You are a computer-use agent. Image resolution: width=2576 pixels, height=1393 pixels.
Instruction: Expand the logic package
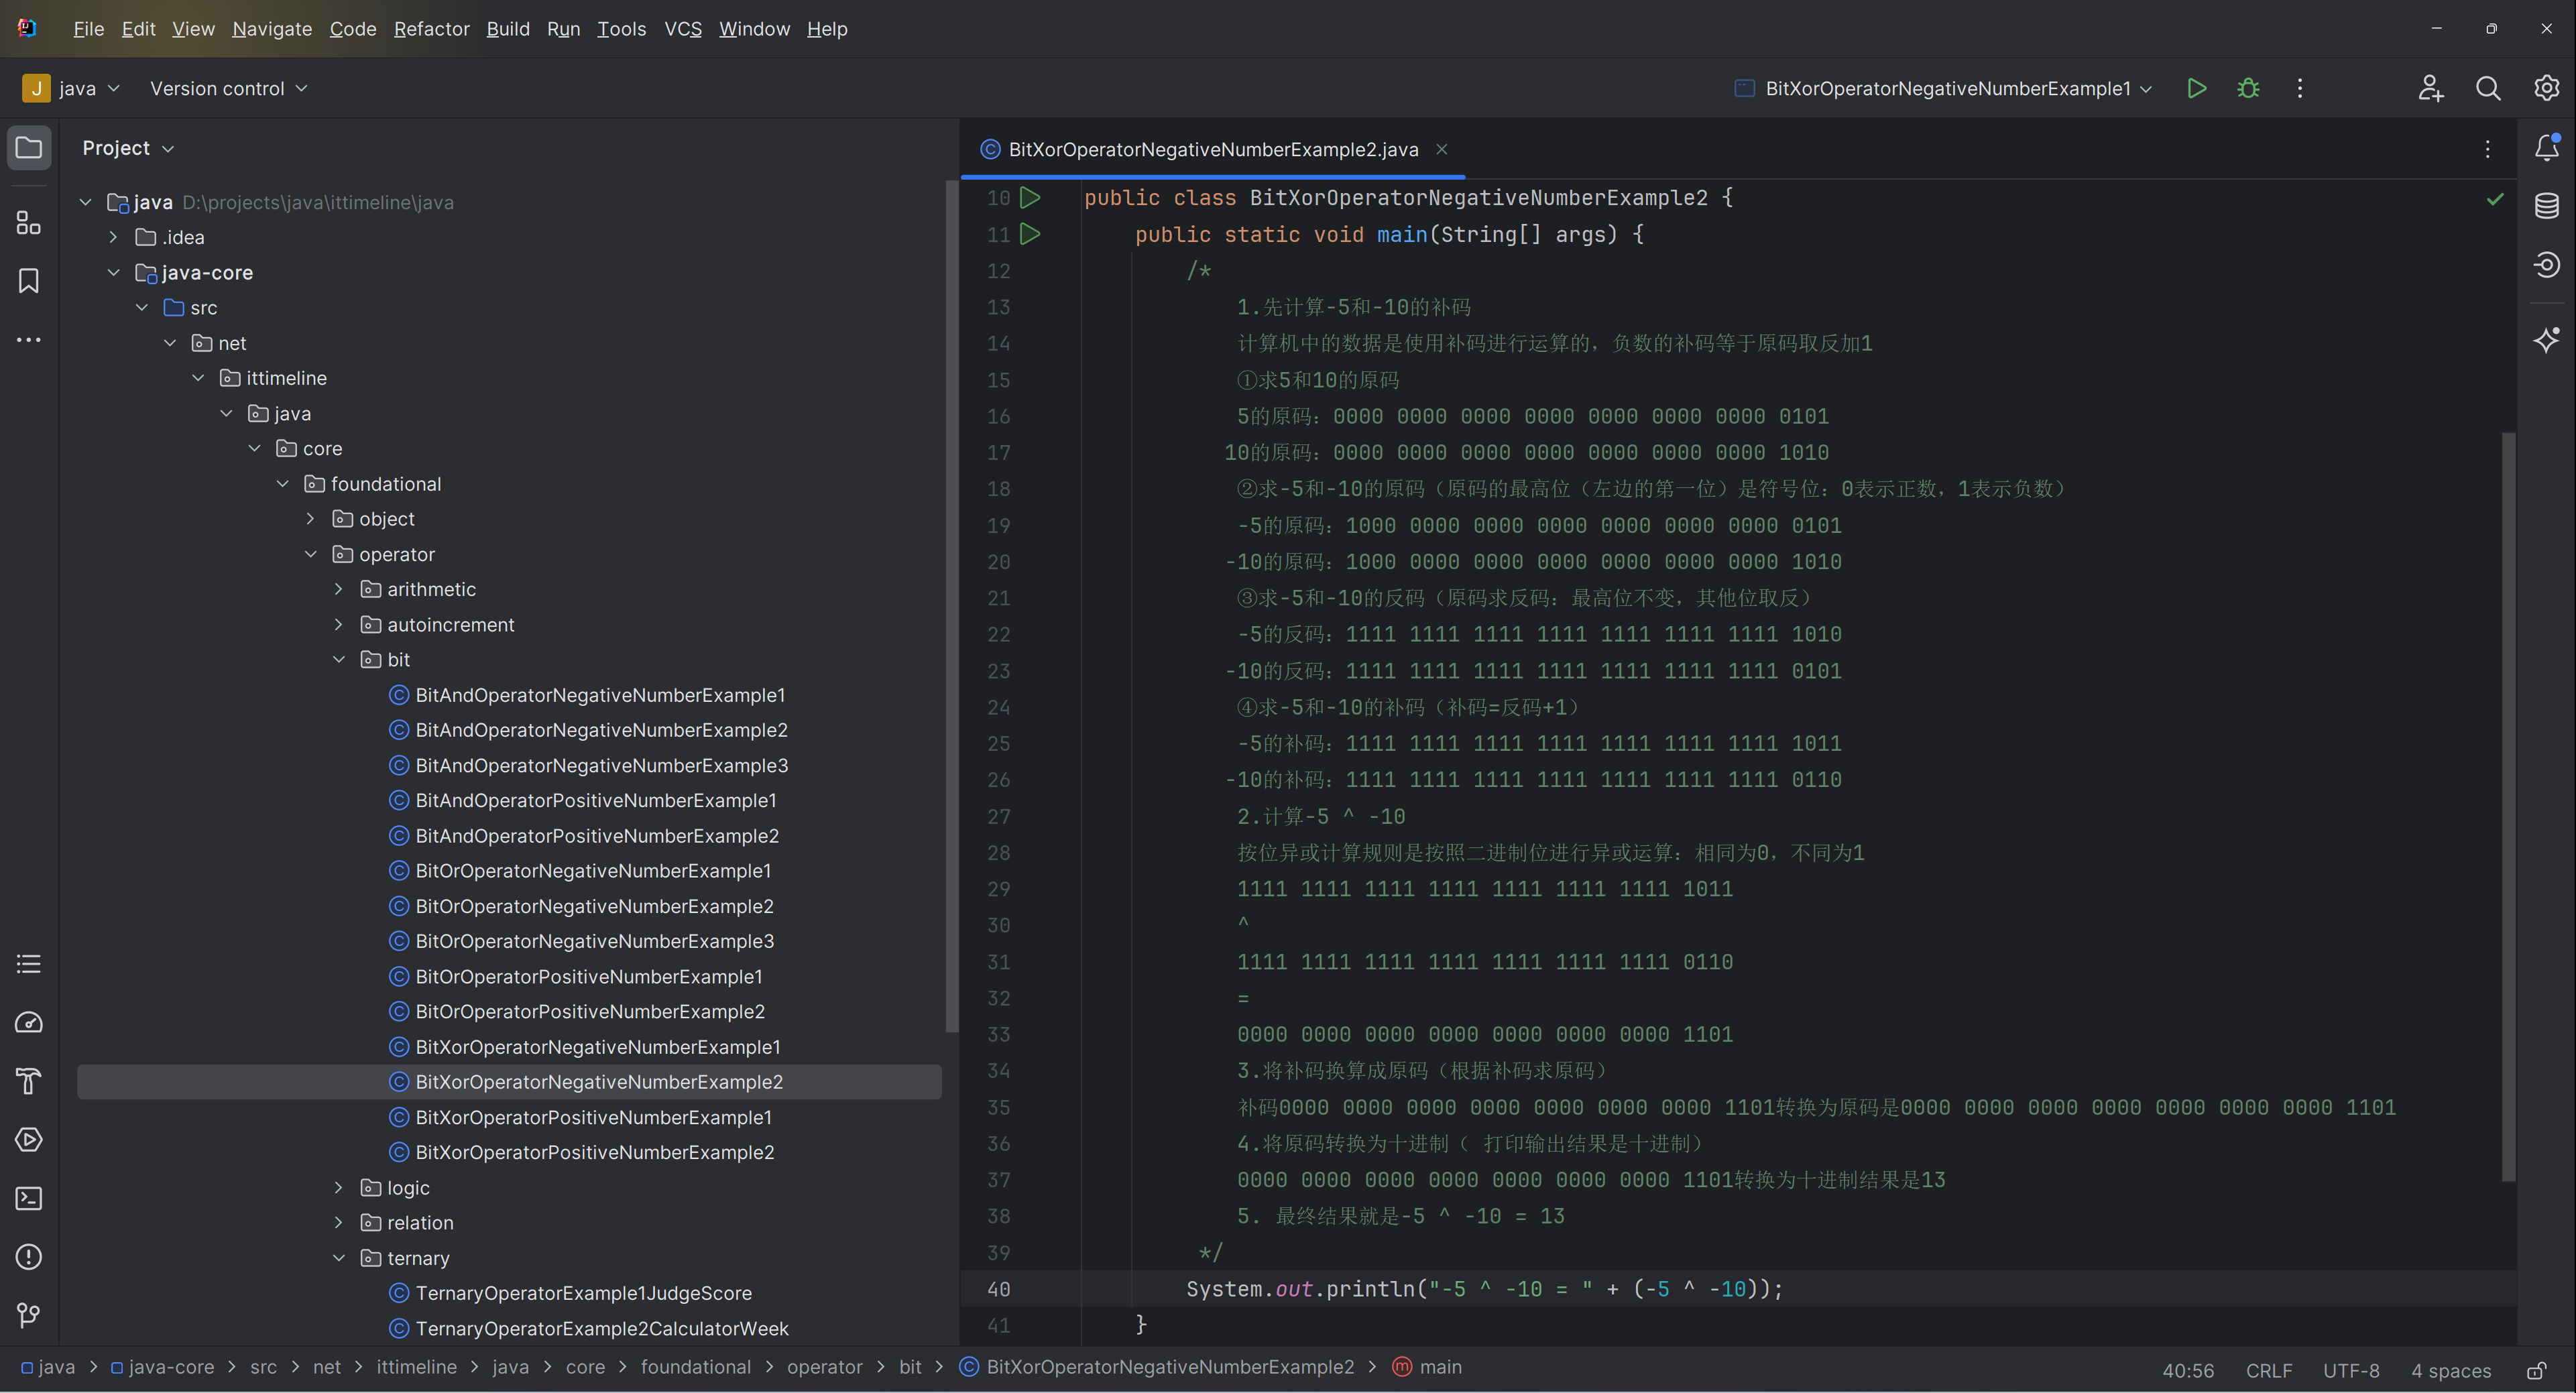pos(338,1188)
